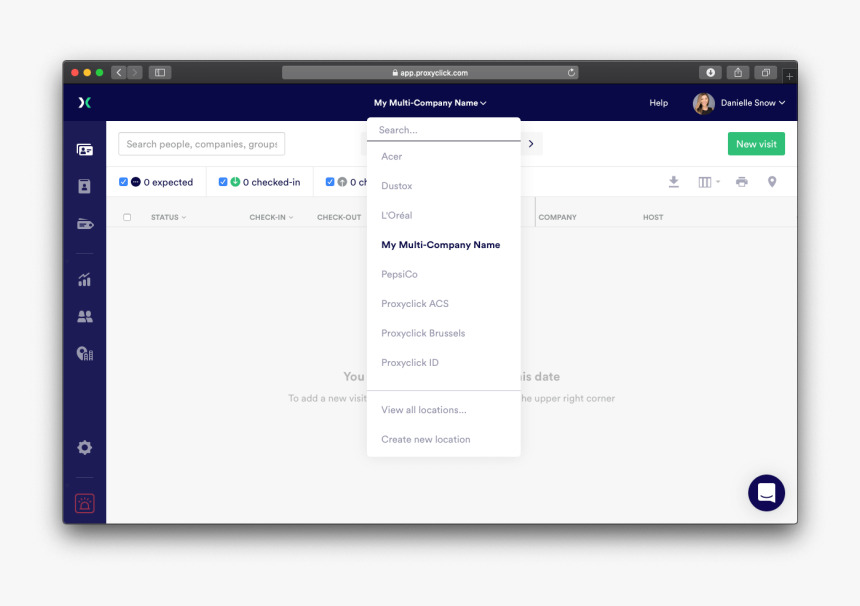Disable the '0 checked-in' filter checkbox
This screenshot has height=606, width=860.
point(222,181)
